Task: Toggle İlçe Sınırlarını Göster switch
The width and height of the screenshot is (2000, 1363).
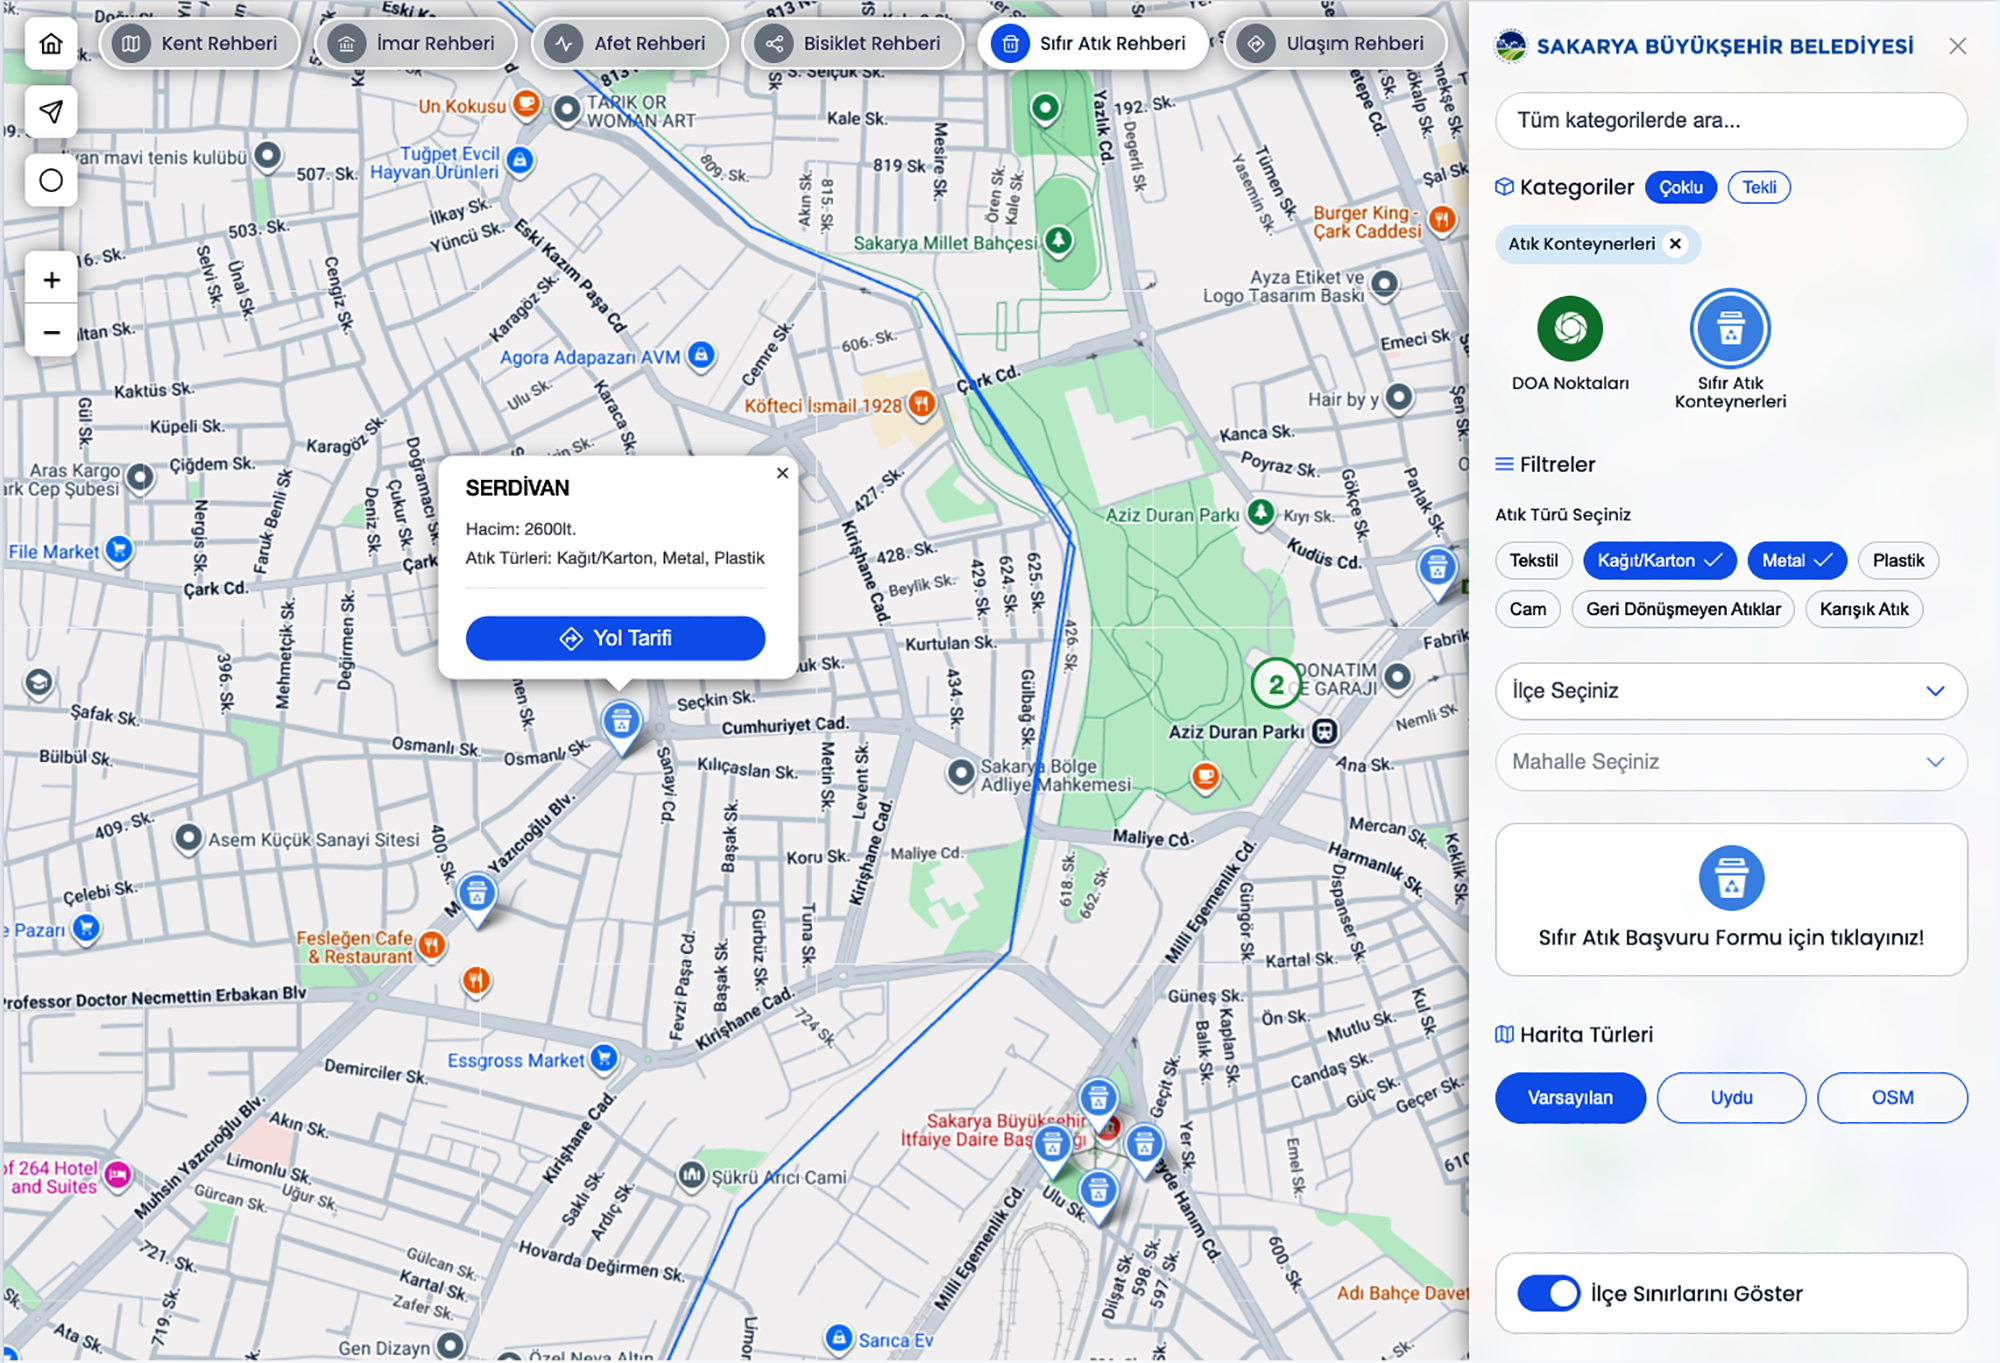Action: (x=1548, y=1293)
